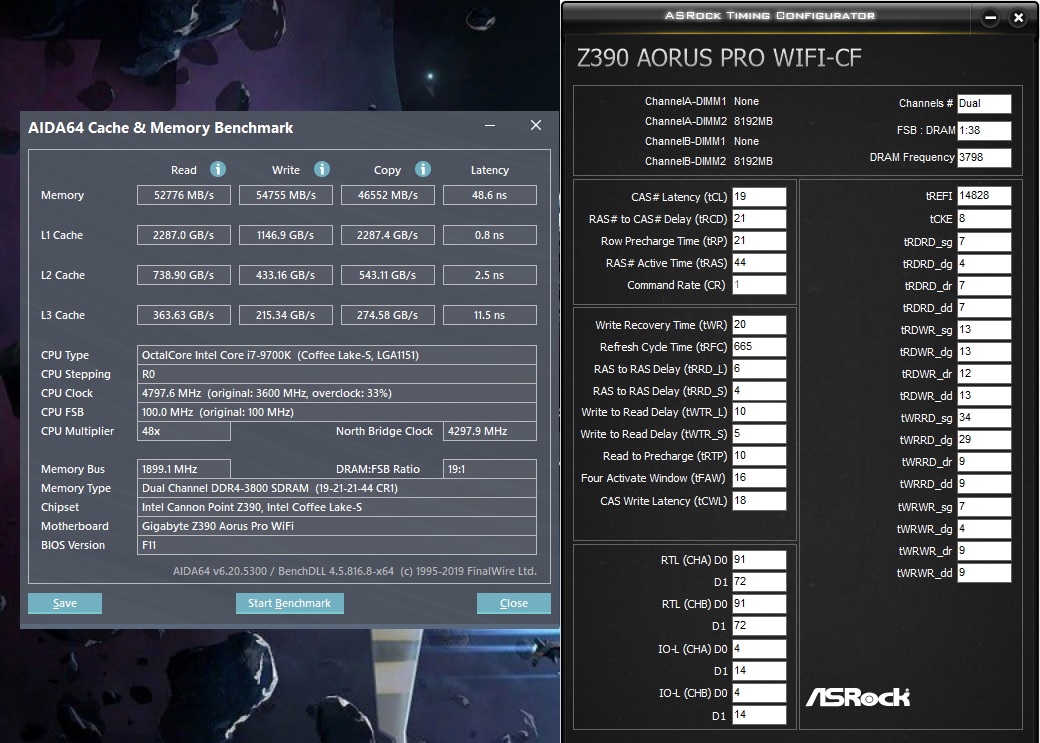Click the RAS# to CAS# Delay (tRCD) field

759,219
